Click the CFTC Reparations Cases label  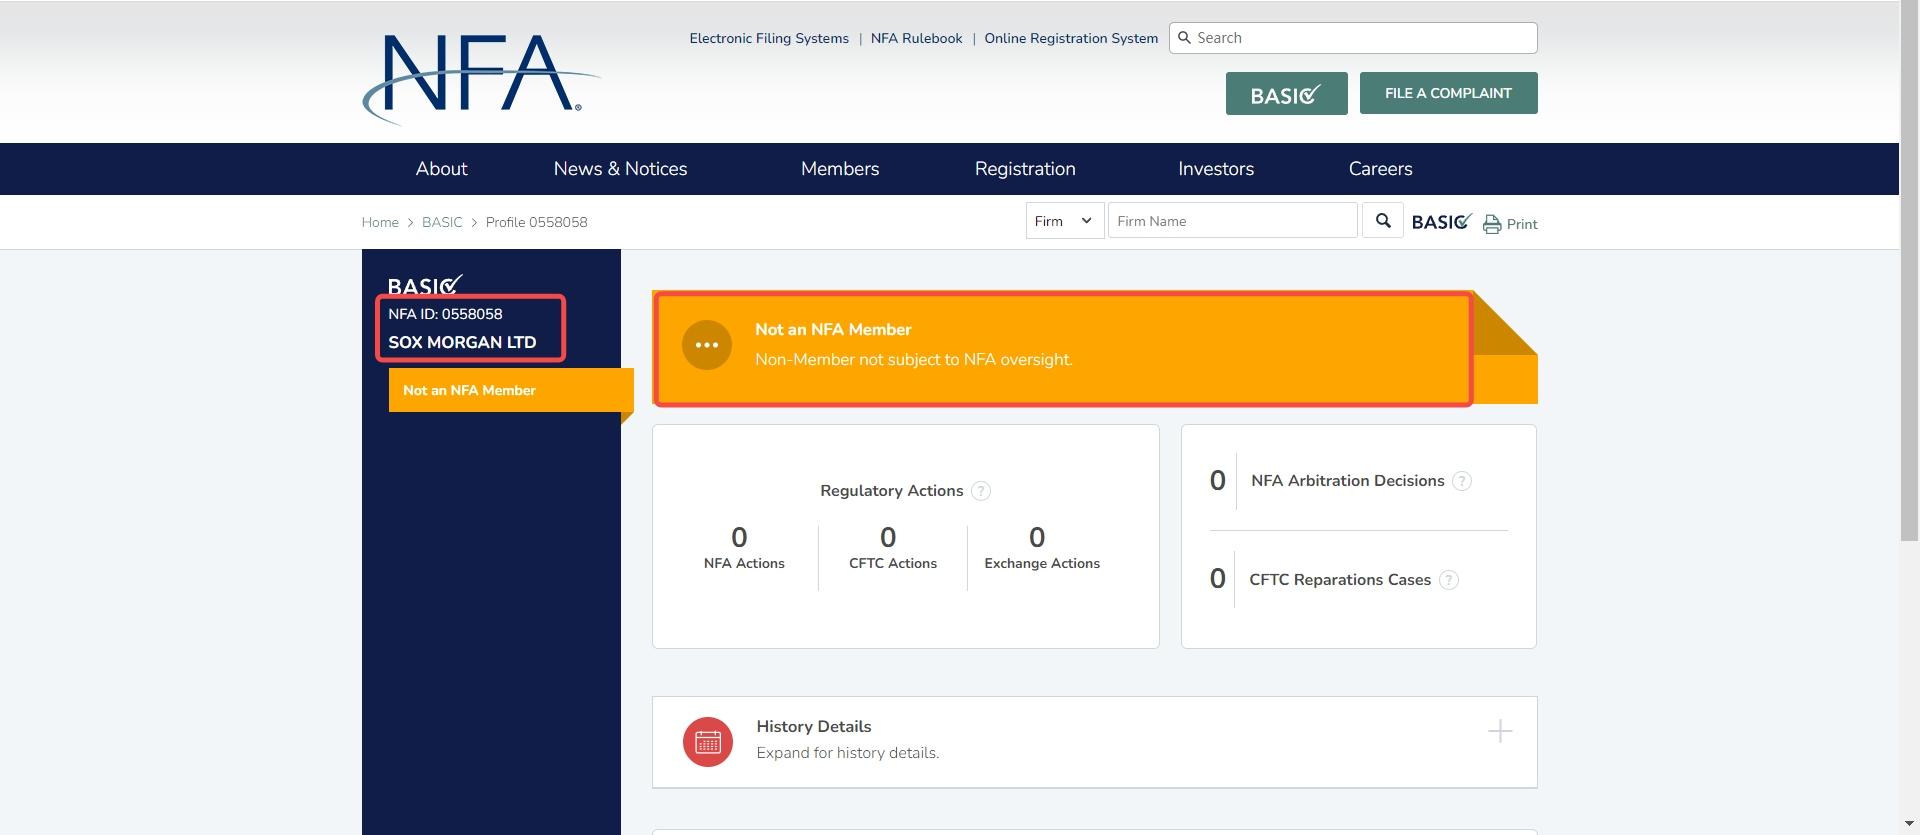(1340, 580)
